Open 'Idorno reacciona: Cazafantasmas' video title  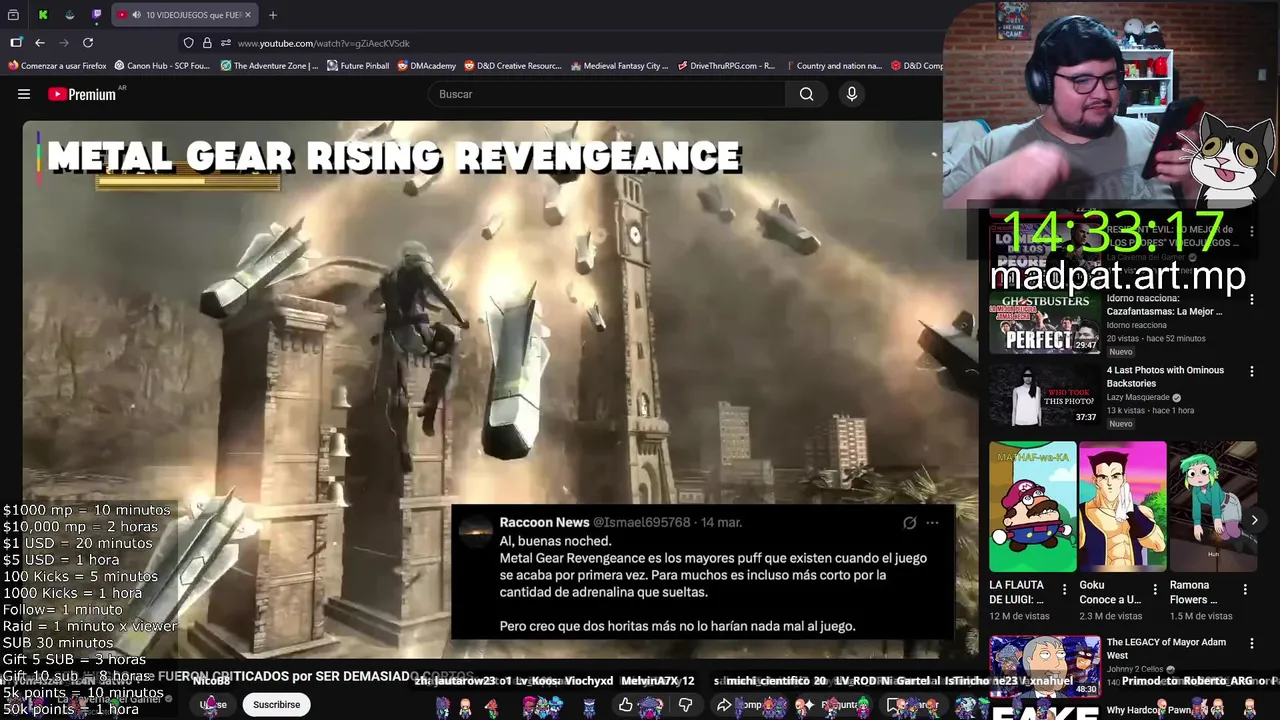coord(1164,305)
